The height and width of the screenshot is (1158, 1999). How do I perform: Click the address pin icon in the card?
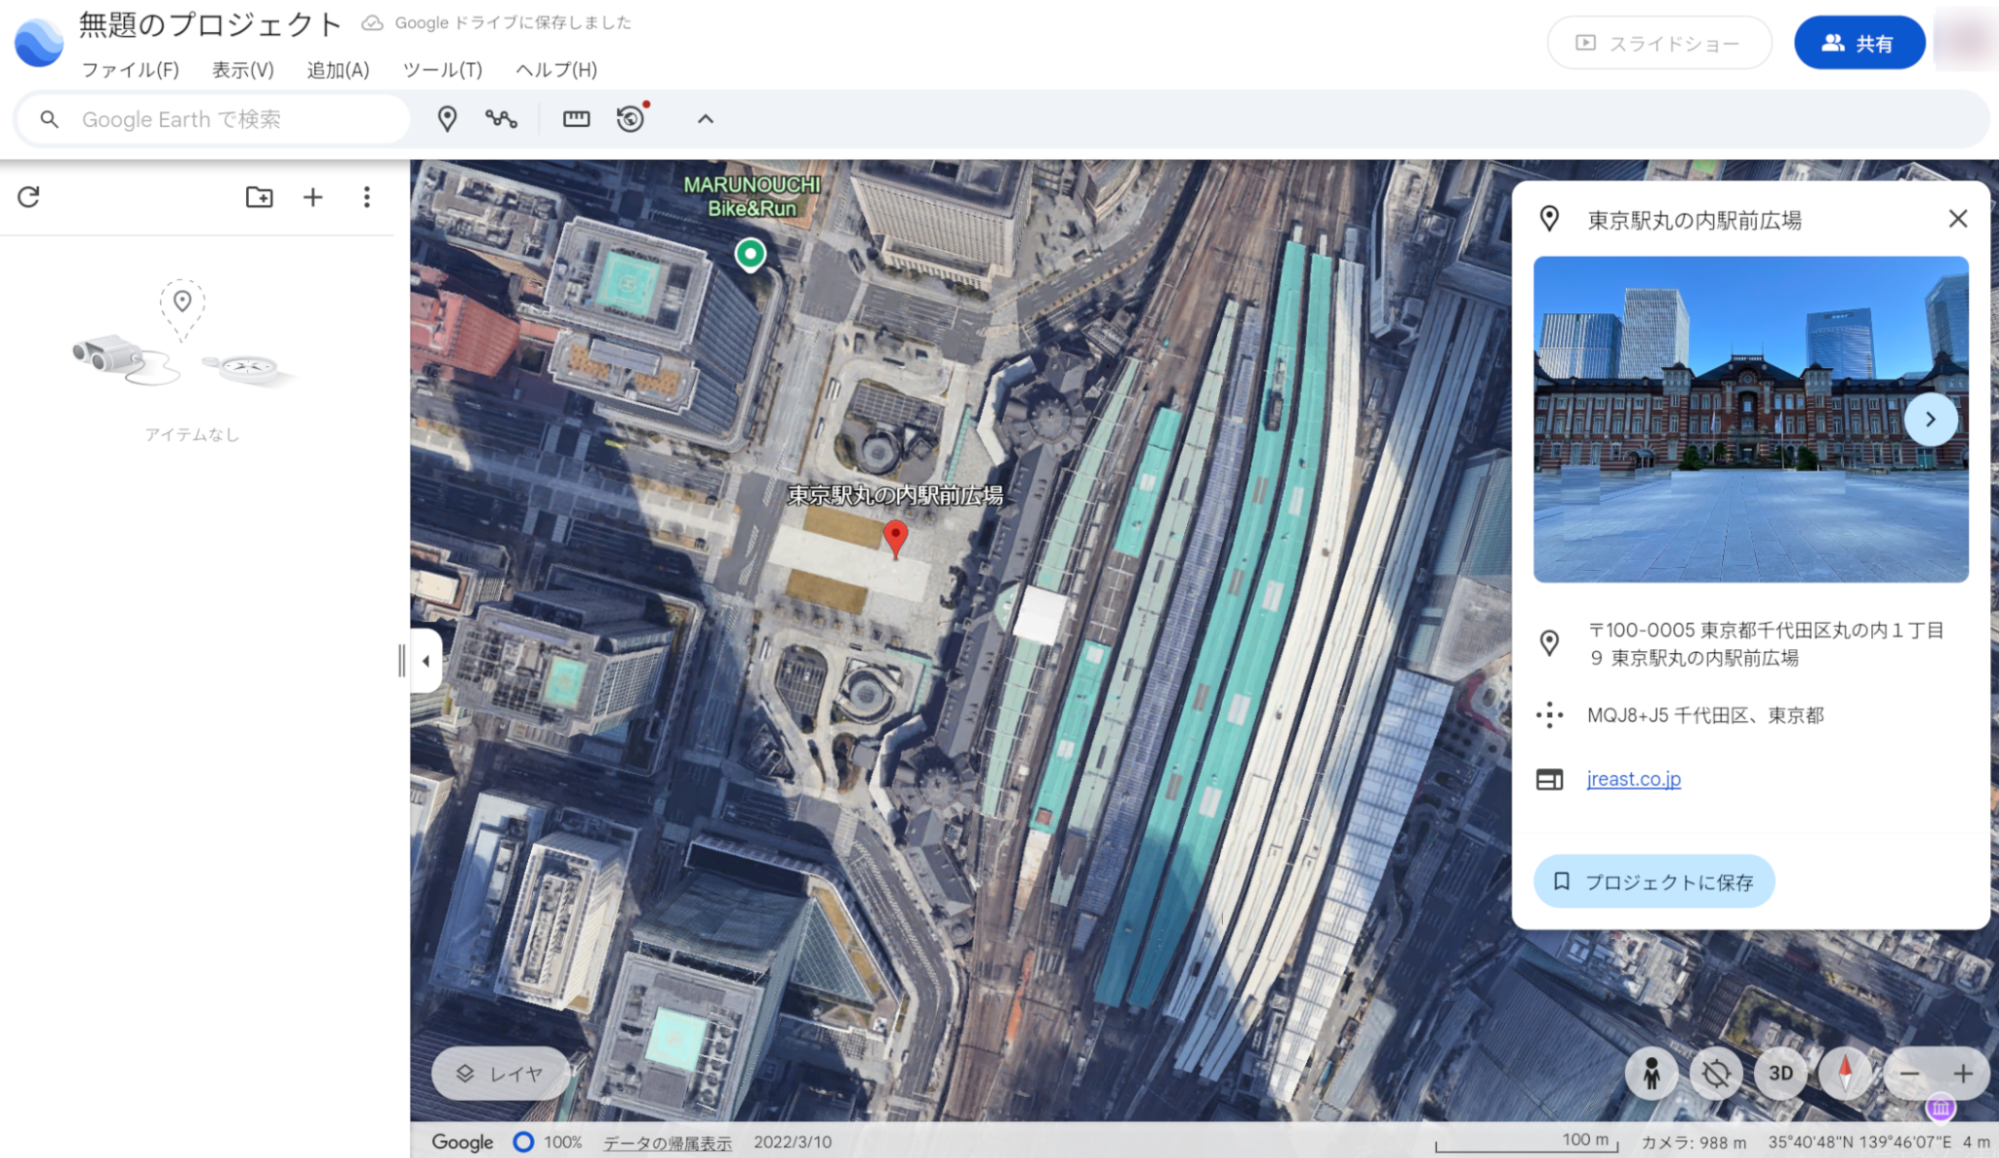point(1549,643)
